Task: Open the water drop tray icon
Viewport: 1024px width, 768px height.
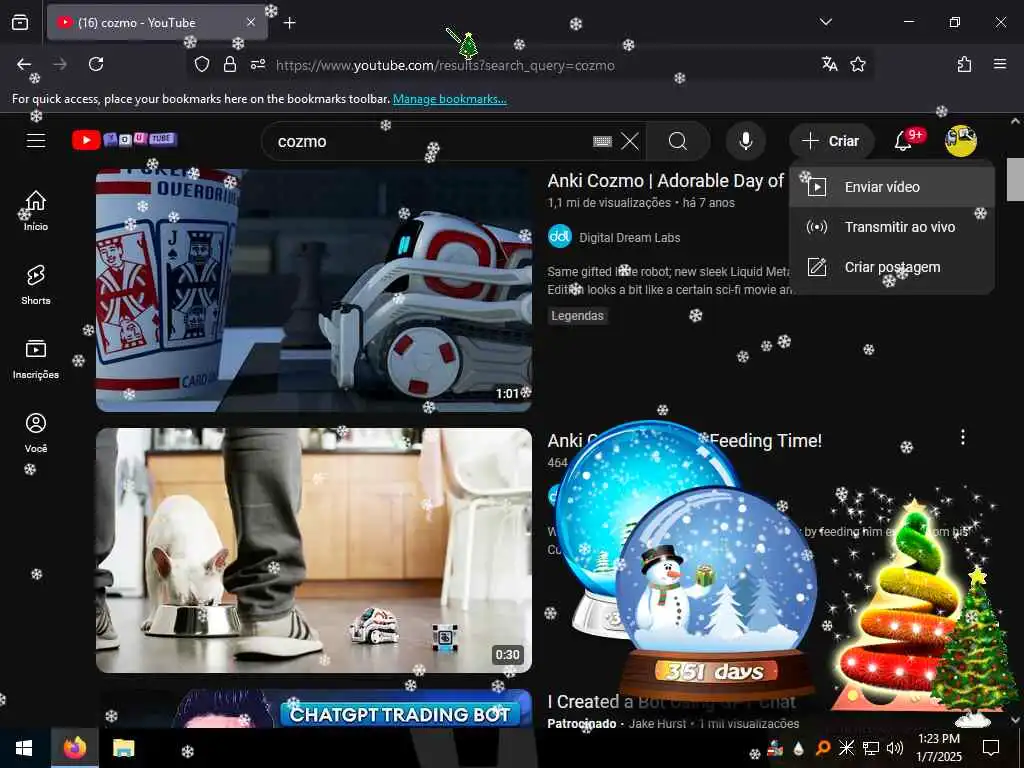Action: point(799,748)
